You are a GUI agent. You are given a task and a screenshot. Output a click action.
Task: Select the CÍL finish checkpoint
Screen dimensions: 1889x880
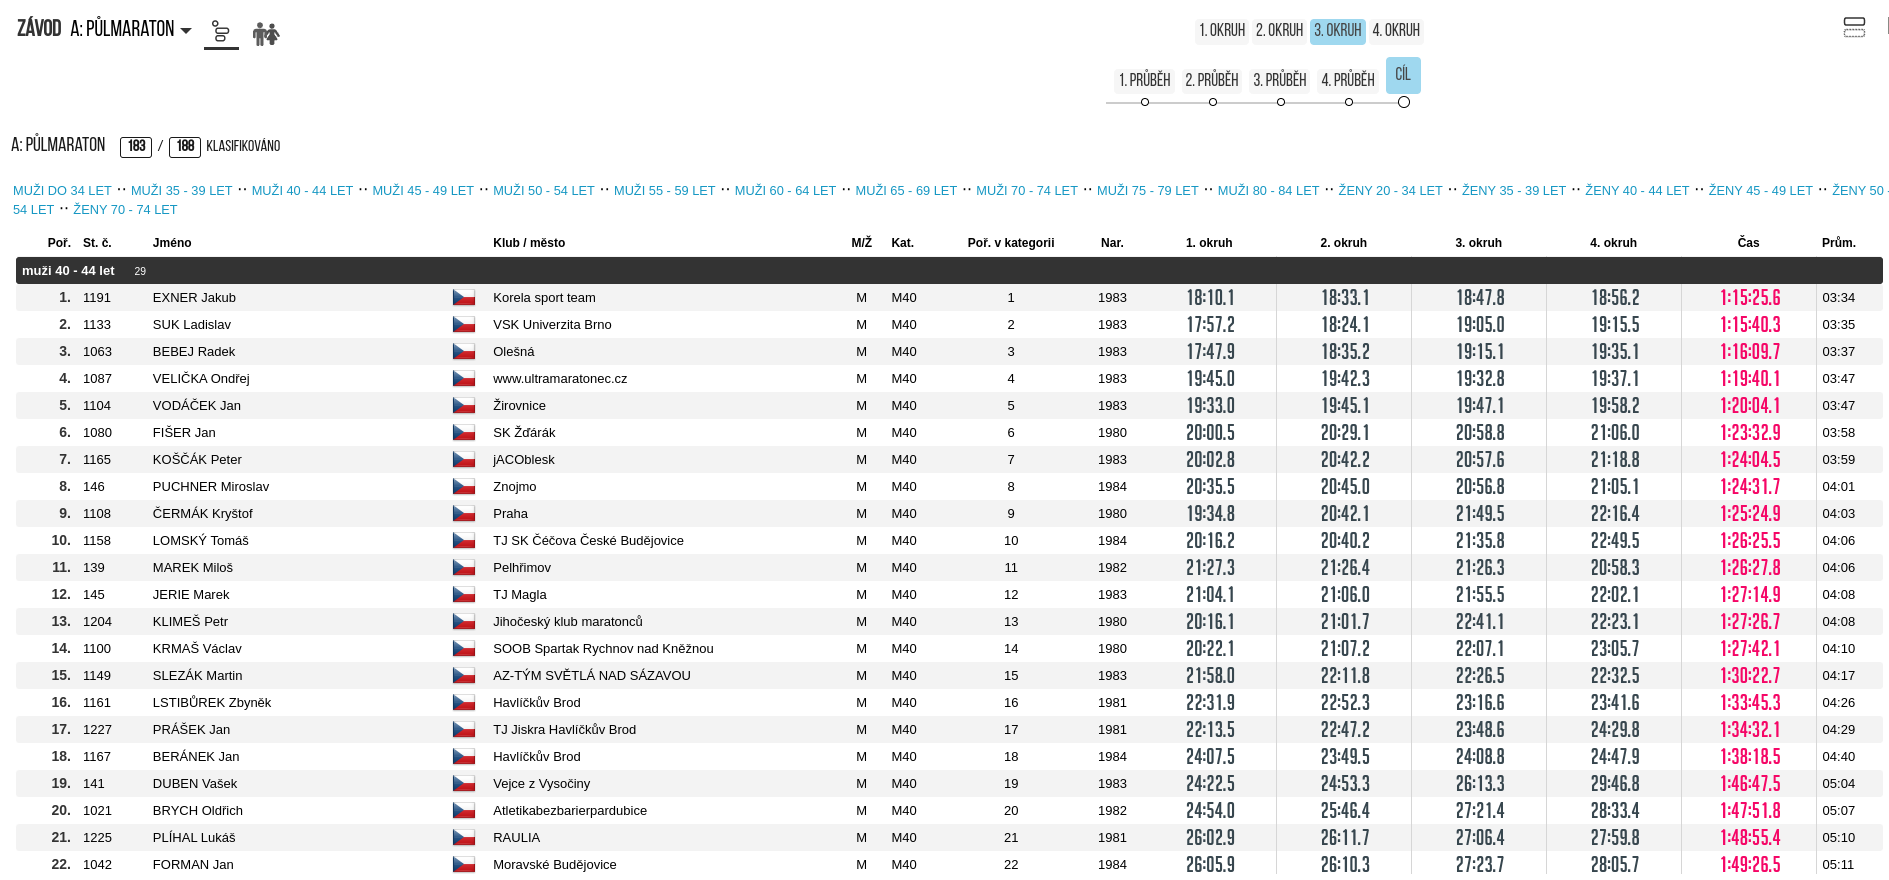click(1403, 75)
